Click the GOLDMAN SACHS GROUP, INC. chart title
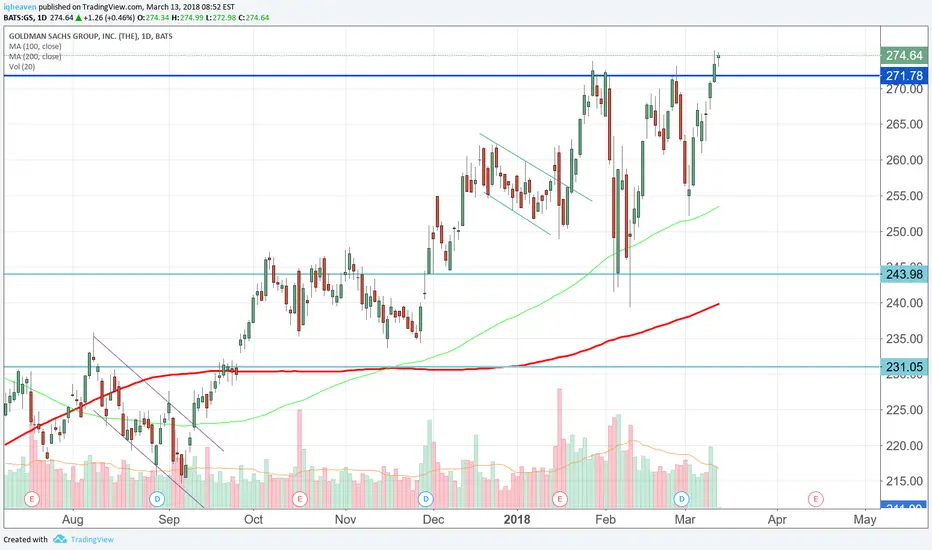Viewport: 932px width, 550px height. click(x=90, y=36)
